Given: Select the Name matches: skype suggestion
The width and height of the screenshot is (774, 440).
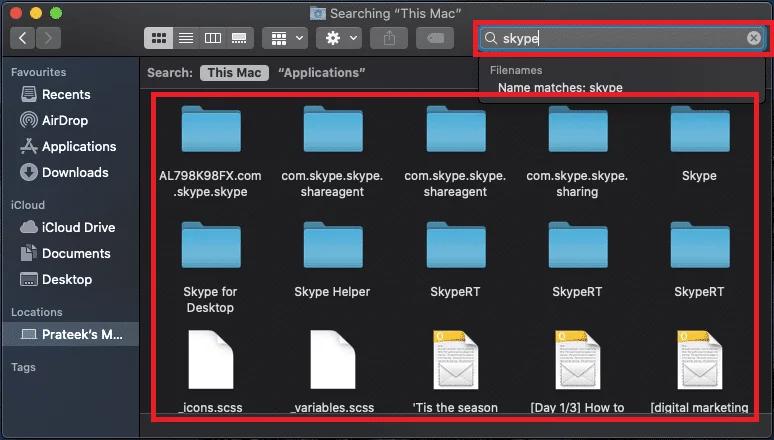Looking at the screenshot, I should click(560, 87).
